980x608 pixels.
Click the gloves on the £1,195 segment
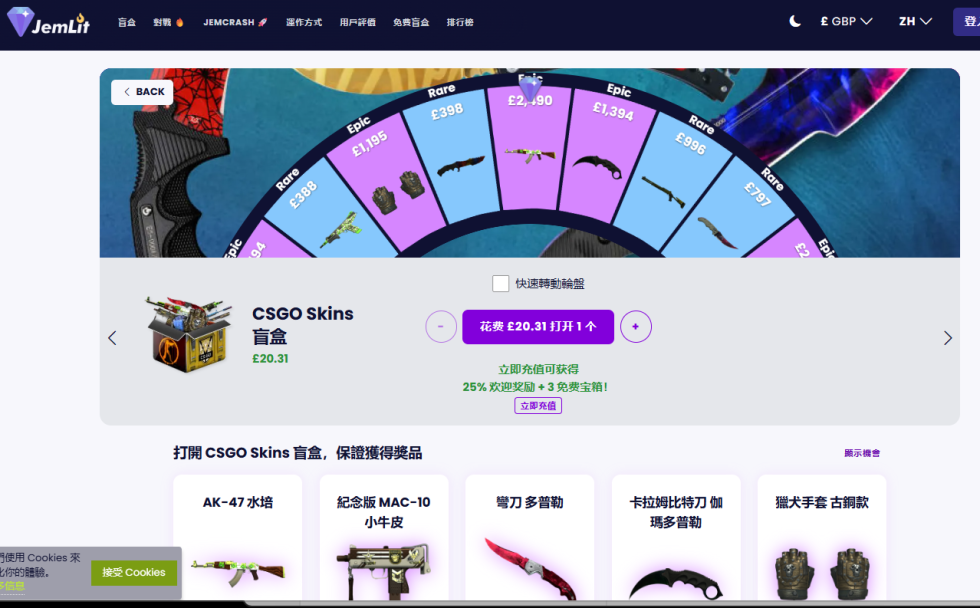(x=399, y=192)
